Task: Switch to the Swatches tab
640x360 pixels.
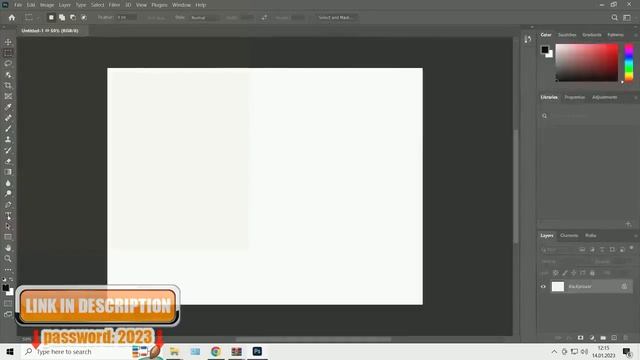Action: pos(567,35)
